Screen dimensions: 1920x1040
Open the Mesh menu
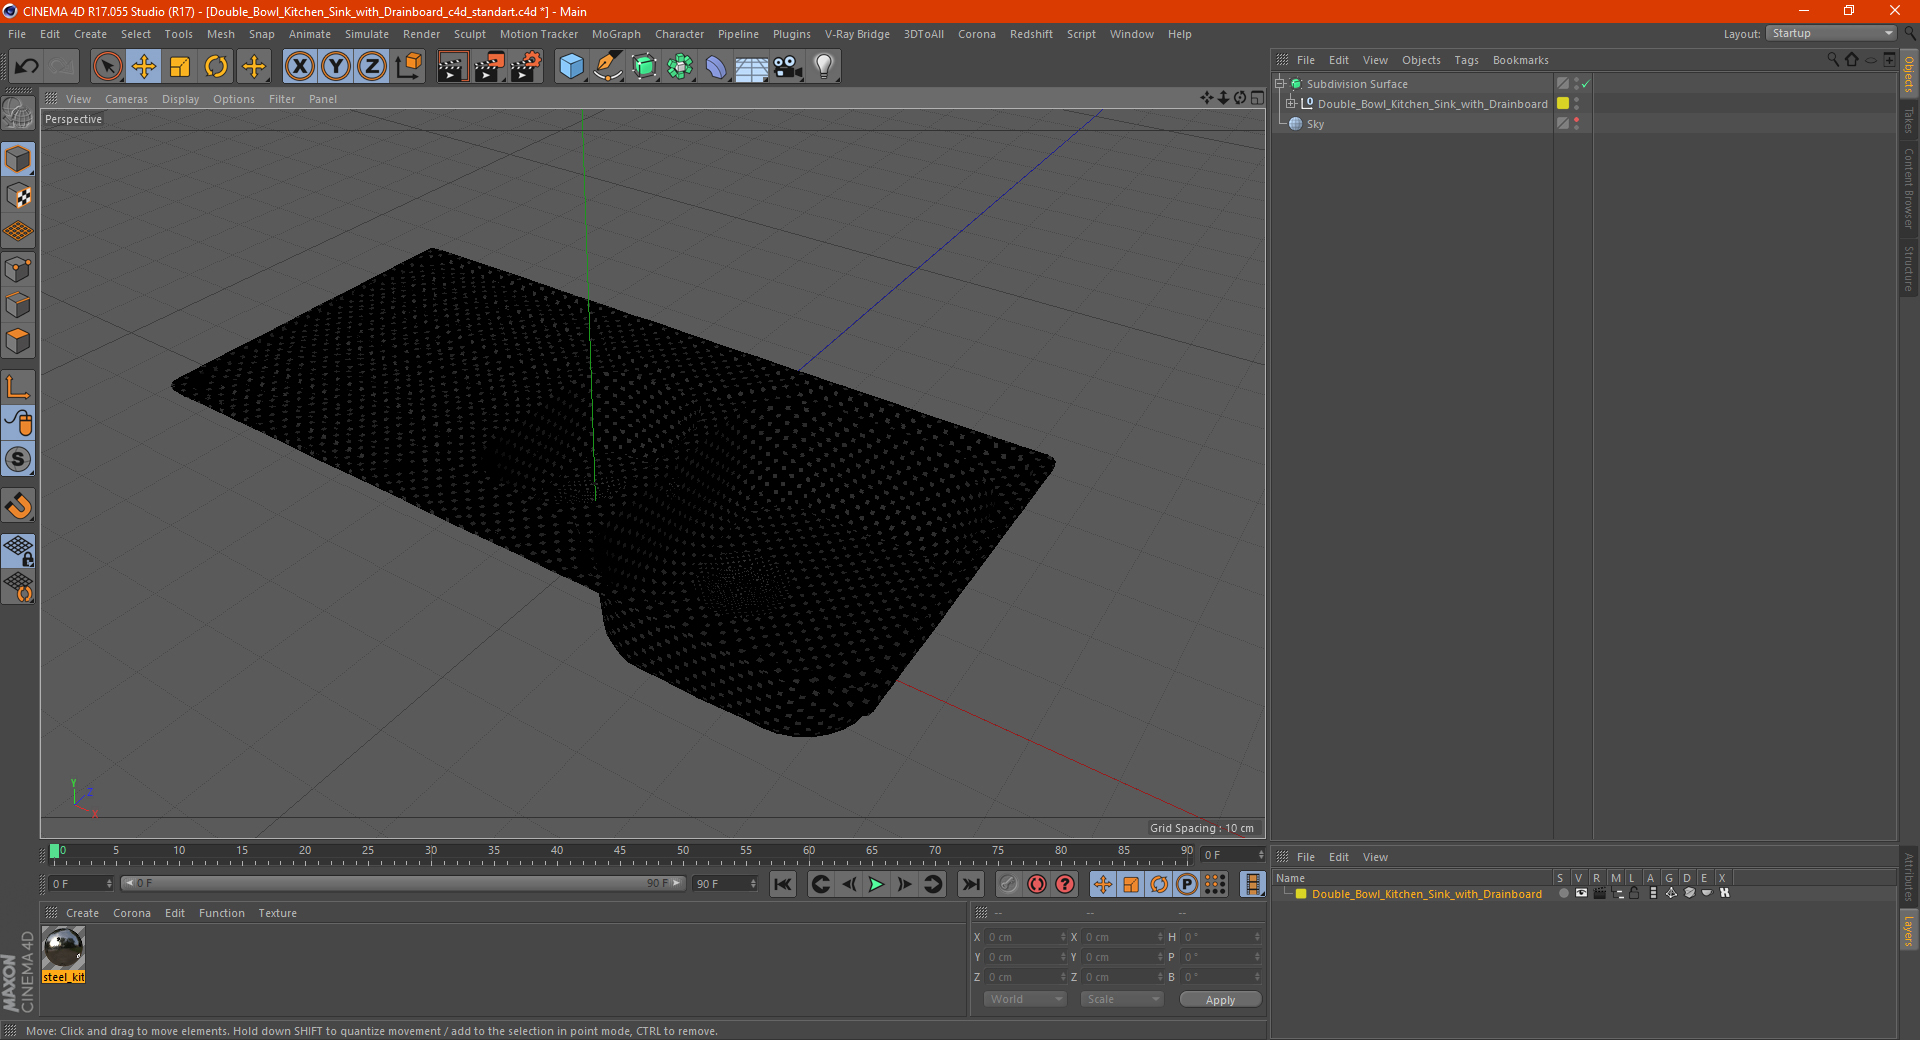(x=220, y=34)
